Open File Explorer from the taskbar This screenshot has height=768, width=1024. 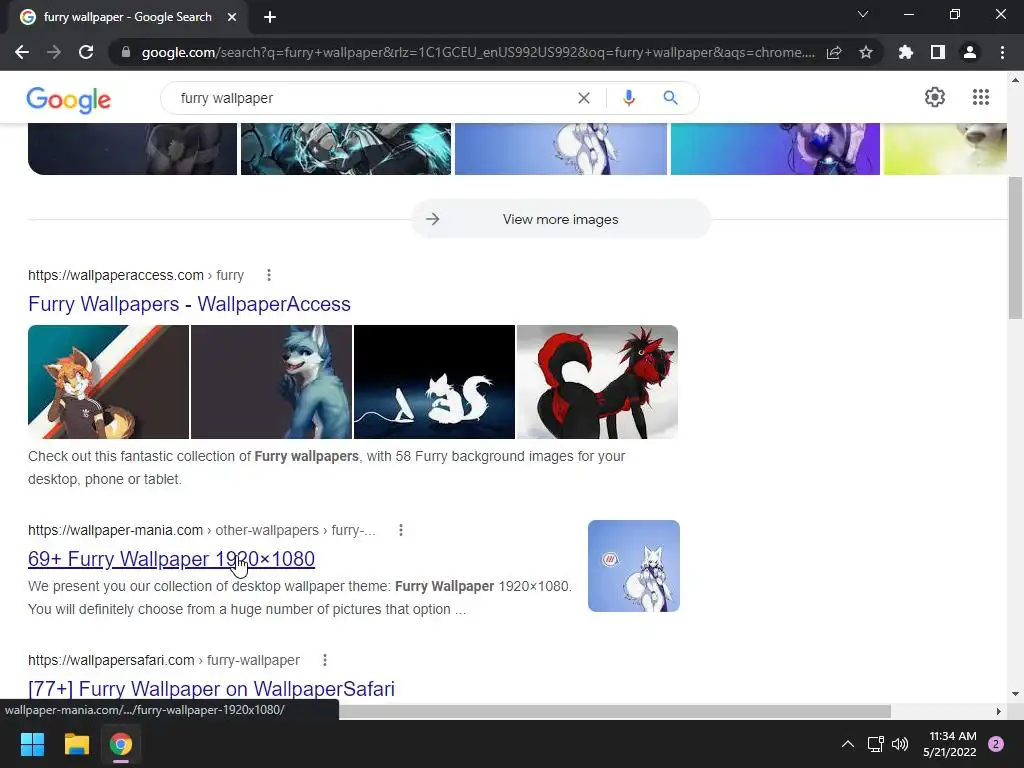[76, 744]
